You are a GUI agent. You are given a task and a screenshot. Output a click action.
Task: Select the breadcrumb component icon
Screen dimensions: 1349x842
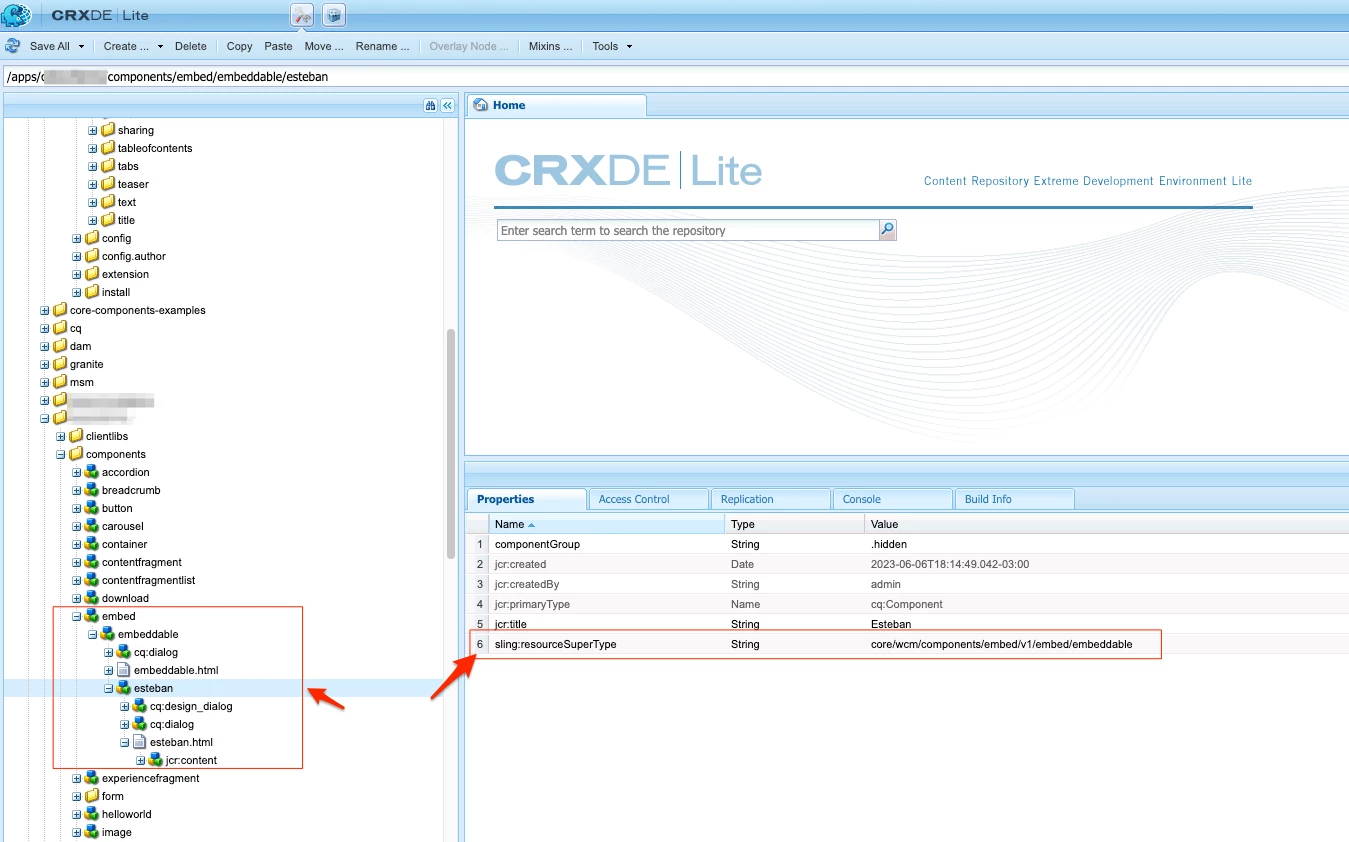click(x=92, y=490)
